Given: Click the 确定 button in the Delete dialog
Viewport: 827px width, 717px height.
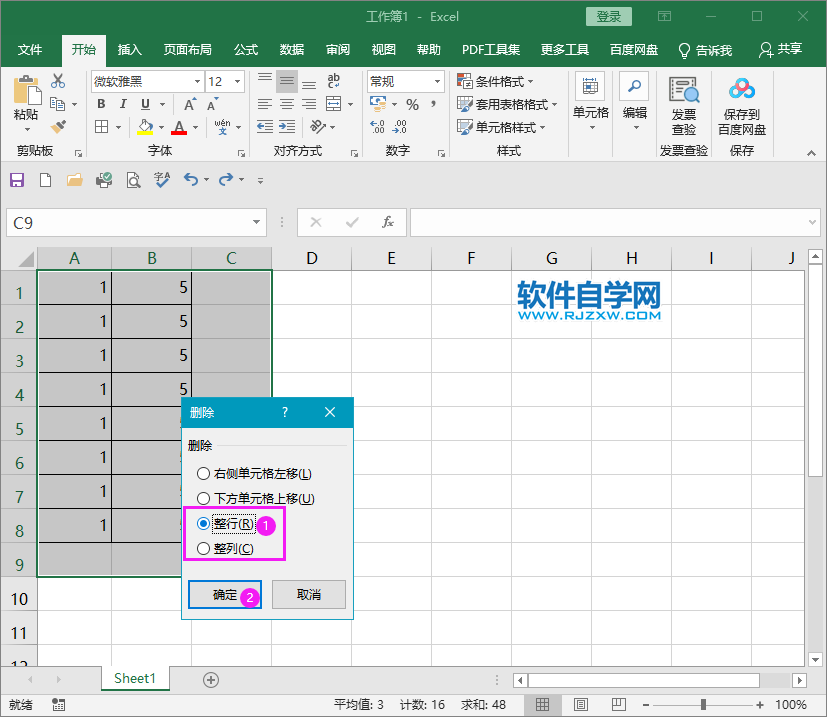Looking at the screenshot, I should tap(224, 594).
